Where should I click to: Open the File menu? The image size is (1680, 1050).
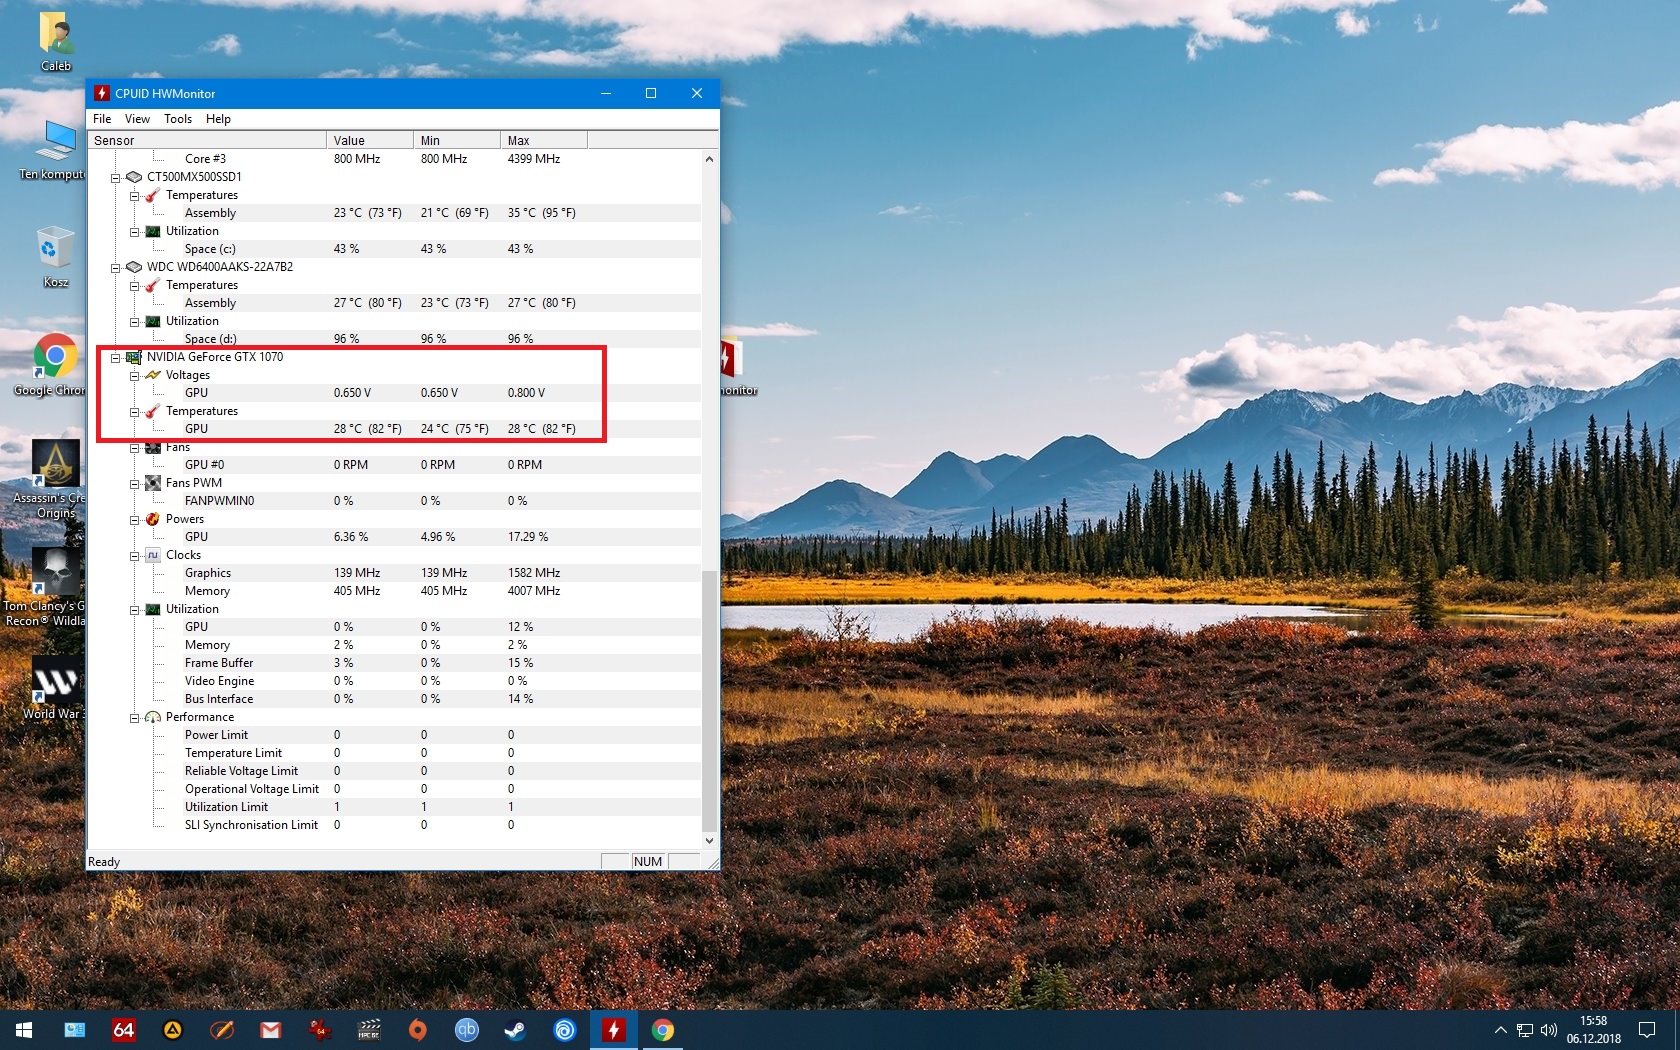coord(102,119)
